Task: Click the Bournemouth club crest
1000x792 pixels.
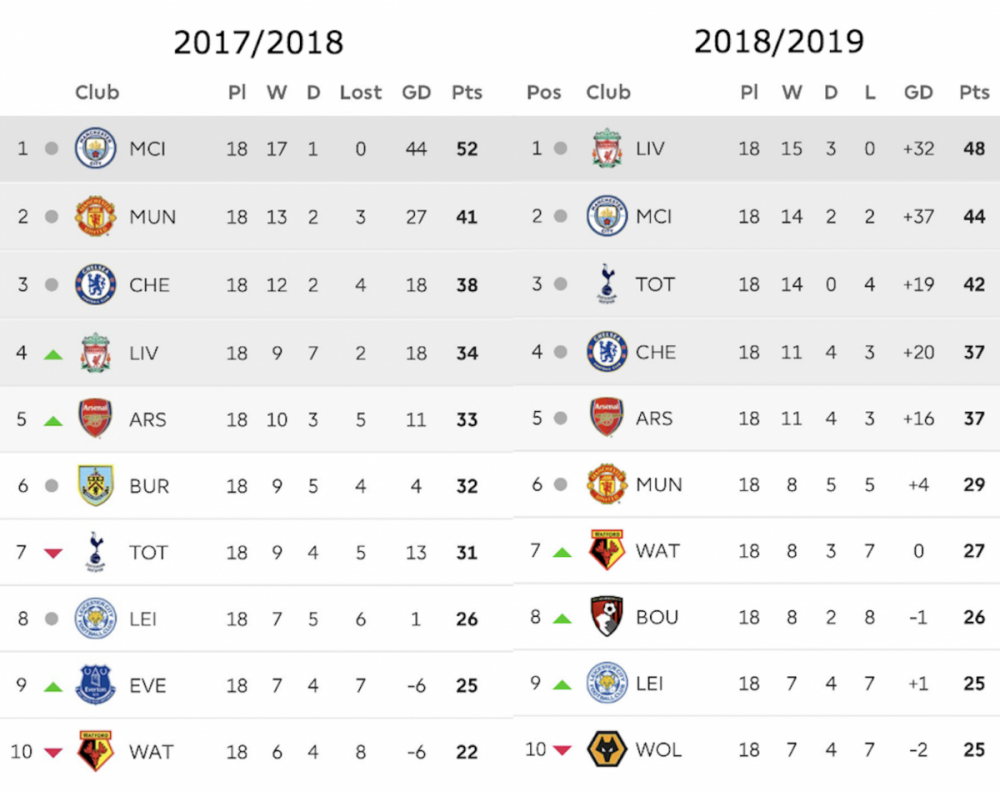Action: coord(607,617)
